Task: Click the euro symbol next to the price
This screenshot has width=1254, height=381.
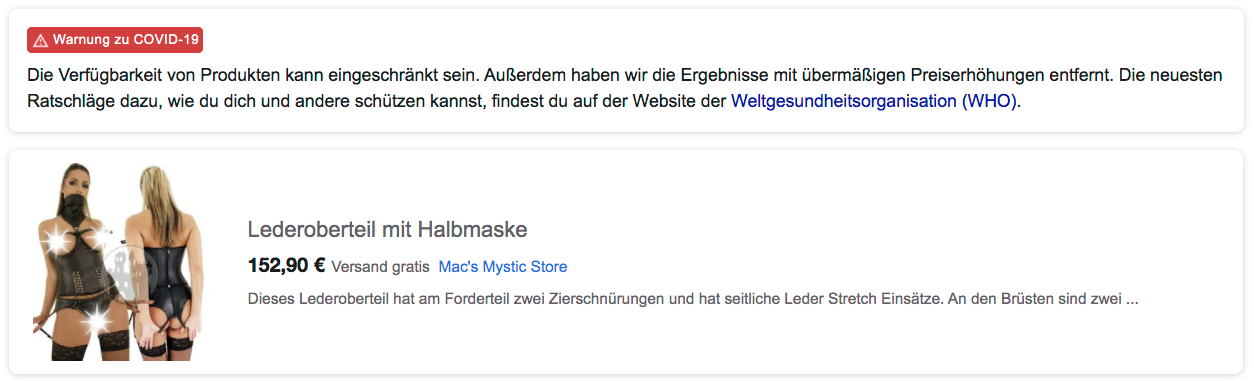Action: [x=320, y=266]
